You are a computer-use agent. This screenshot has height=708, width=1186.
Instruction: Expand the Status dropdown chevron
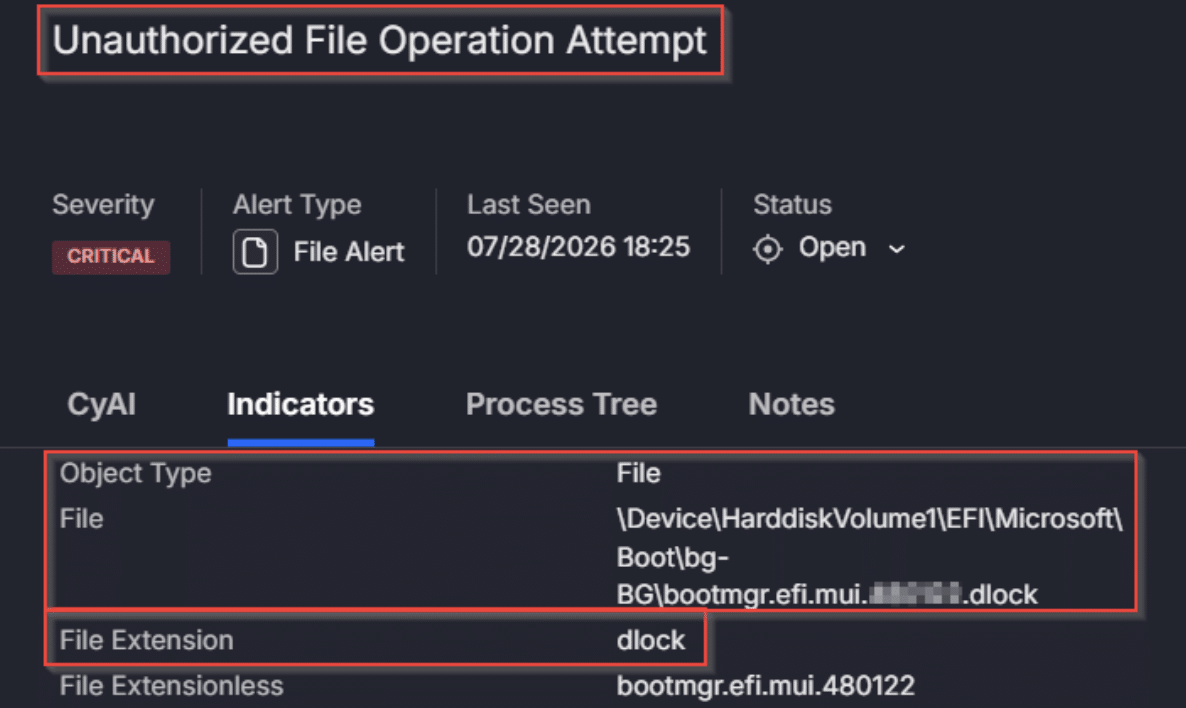896,249
